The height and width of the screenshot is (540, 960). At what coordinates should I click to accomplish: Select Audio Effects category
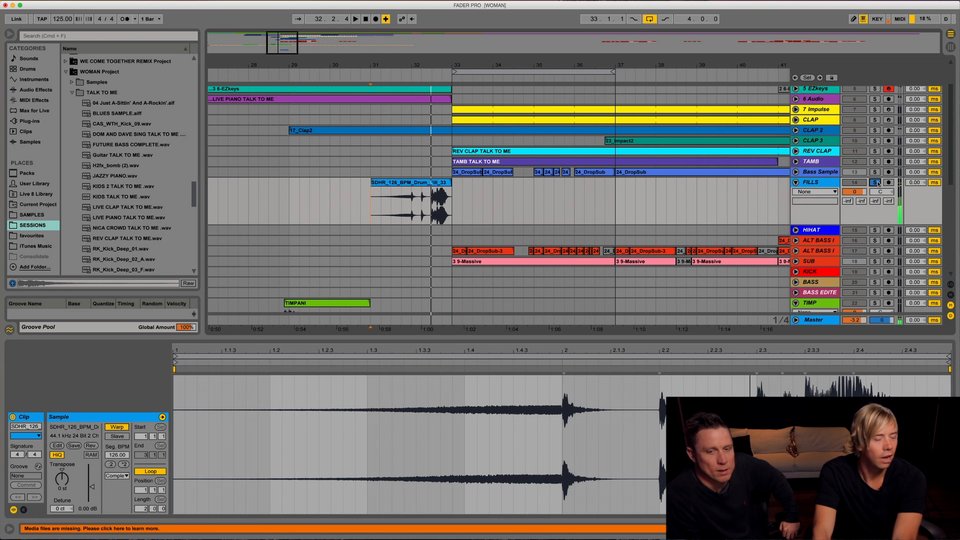35,89
